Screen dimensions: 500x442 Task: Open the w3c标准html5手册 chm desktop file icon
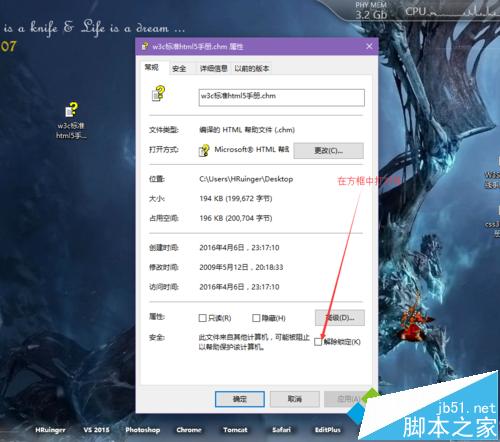coord(72,120)
